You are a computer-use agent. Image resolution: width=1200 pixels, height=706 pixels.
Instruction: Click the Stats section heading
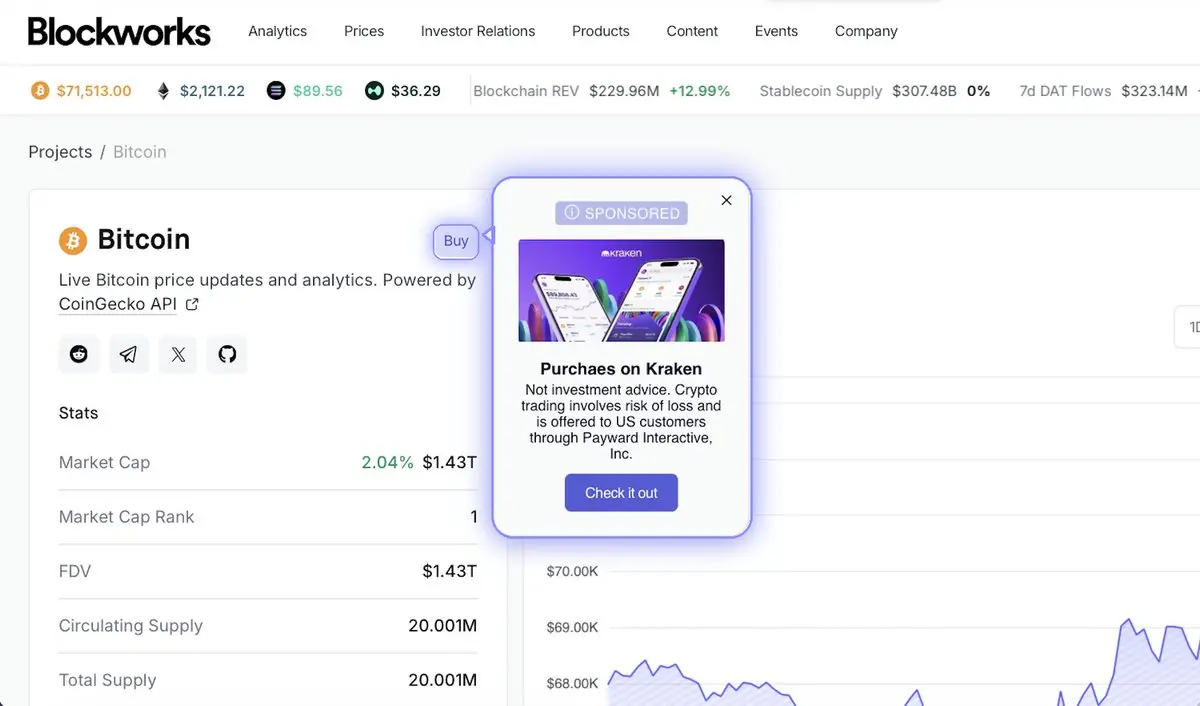pos(79,413)
